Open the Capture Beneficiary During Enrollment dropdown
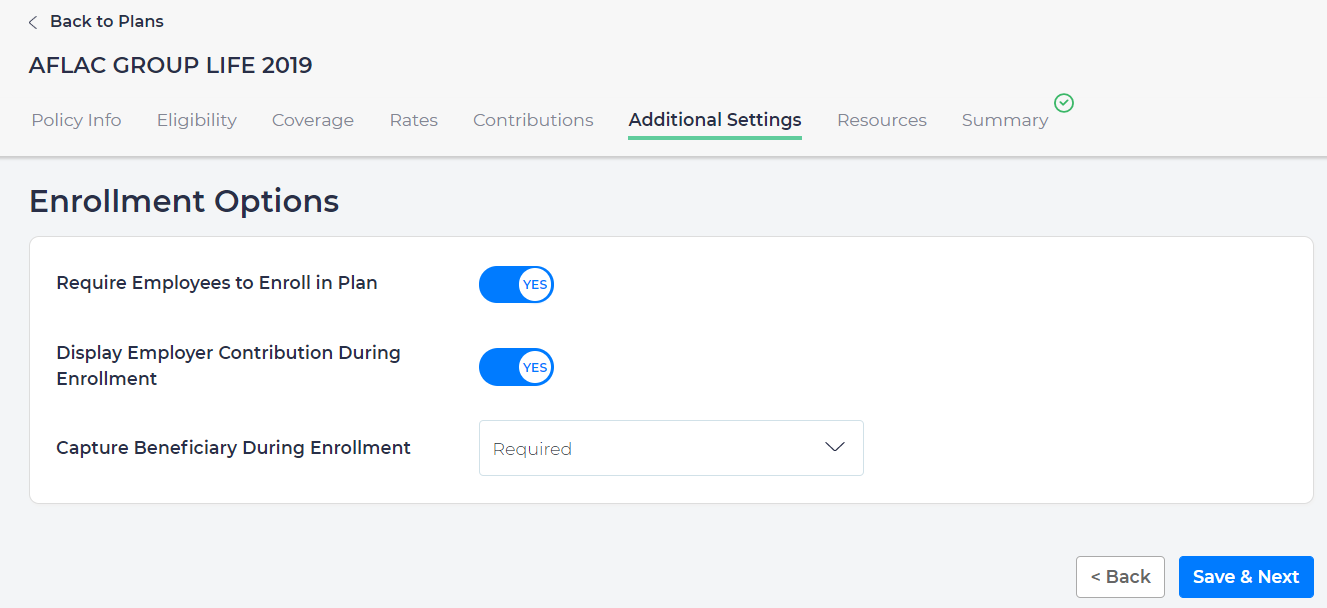Viewport: 1327px width, 608px height. tap(670, 448)
